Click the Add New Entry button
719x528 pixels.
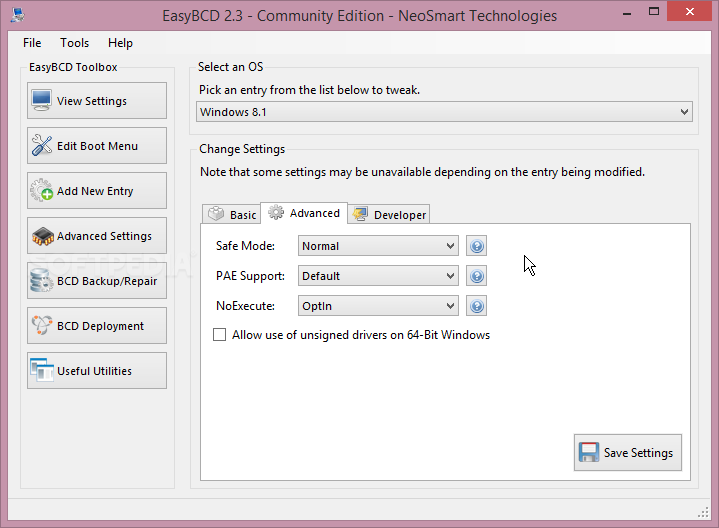[97, 190]
